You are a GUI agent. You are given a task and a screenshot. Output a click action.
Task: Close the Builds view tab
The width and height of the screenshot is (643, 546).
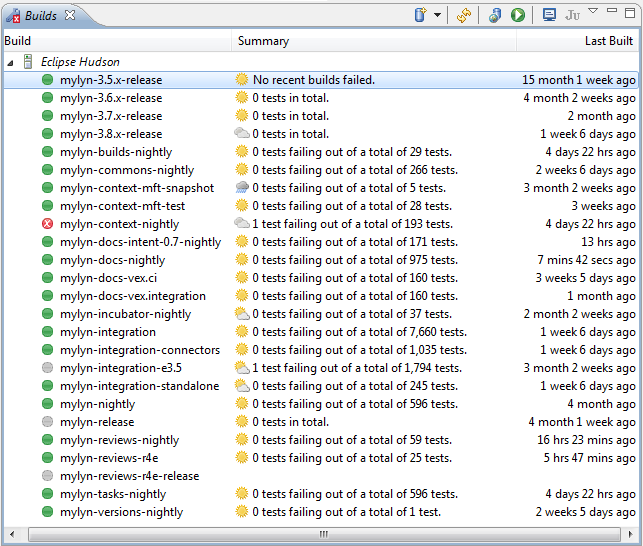coord(71,15)
